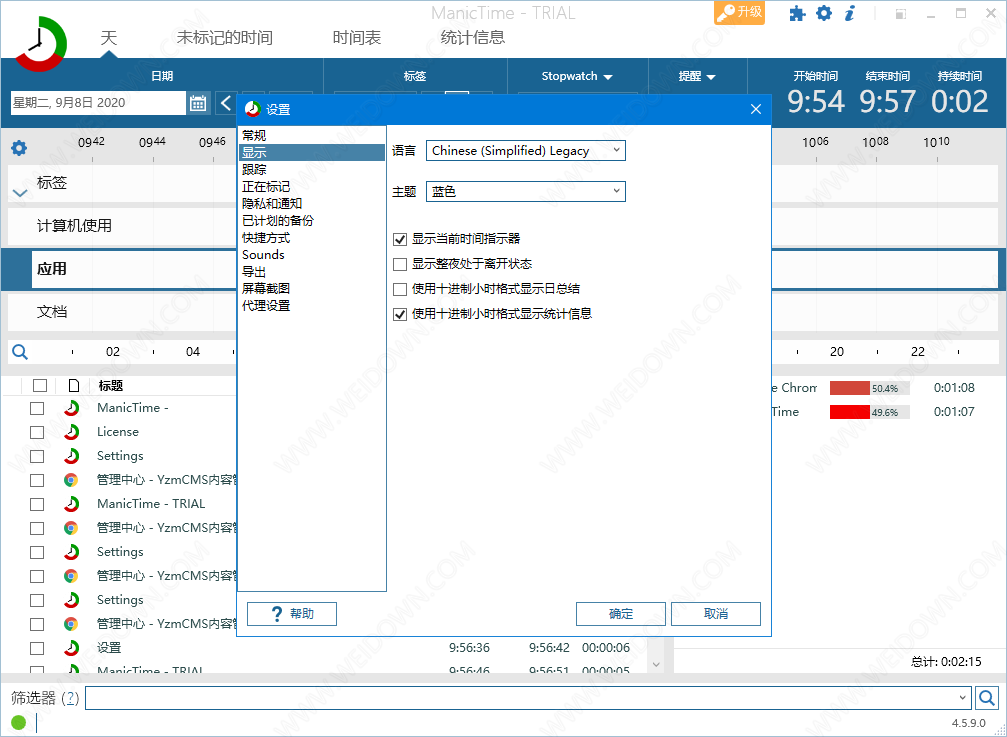Click the previous day arrow button
Image resolution: width=1007 pixels, height=737 pixels.
(226, 103)
